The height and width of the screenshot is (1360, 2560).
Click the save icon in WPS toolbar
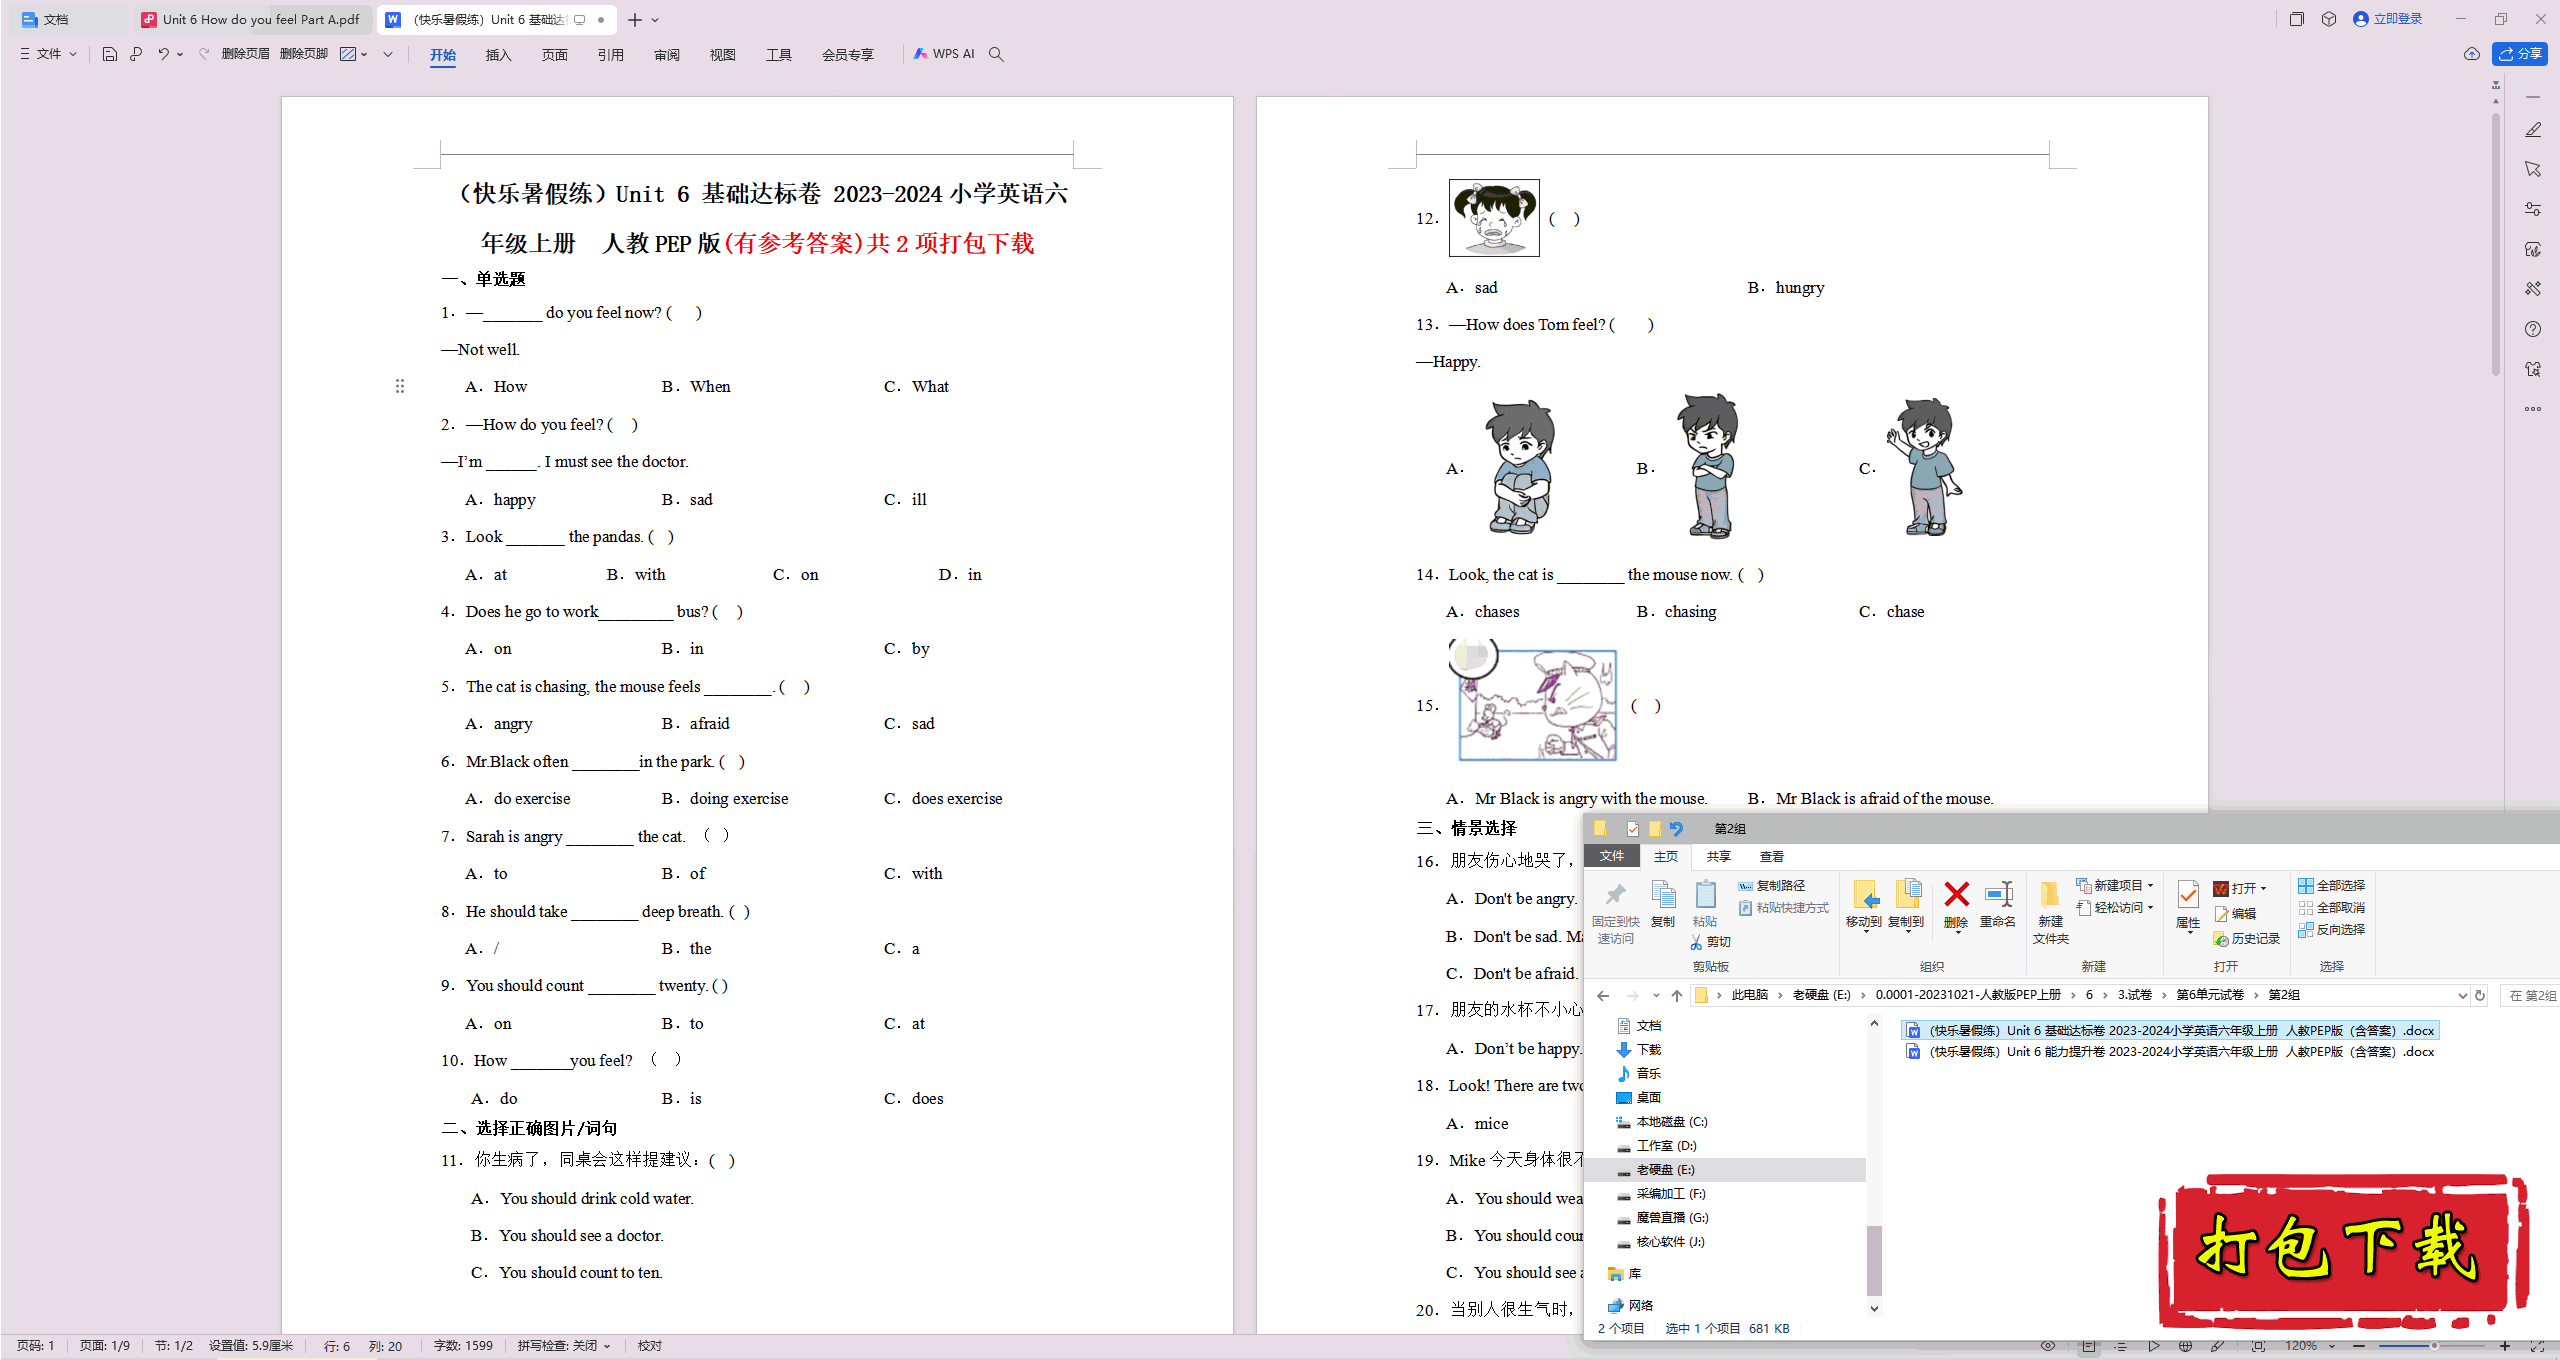click(x=110, y=54)
